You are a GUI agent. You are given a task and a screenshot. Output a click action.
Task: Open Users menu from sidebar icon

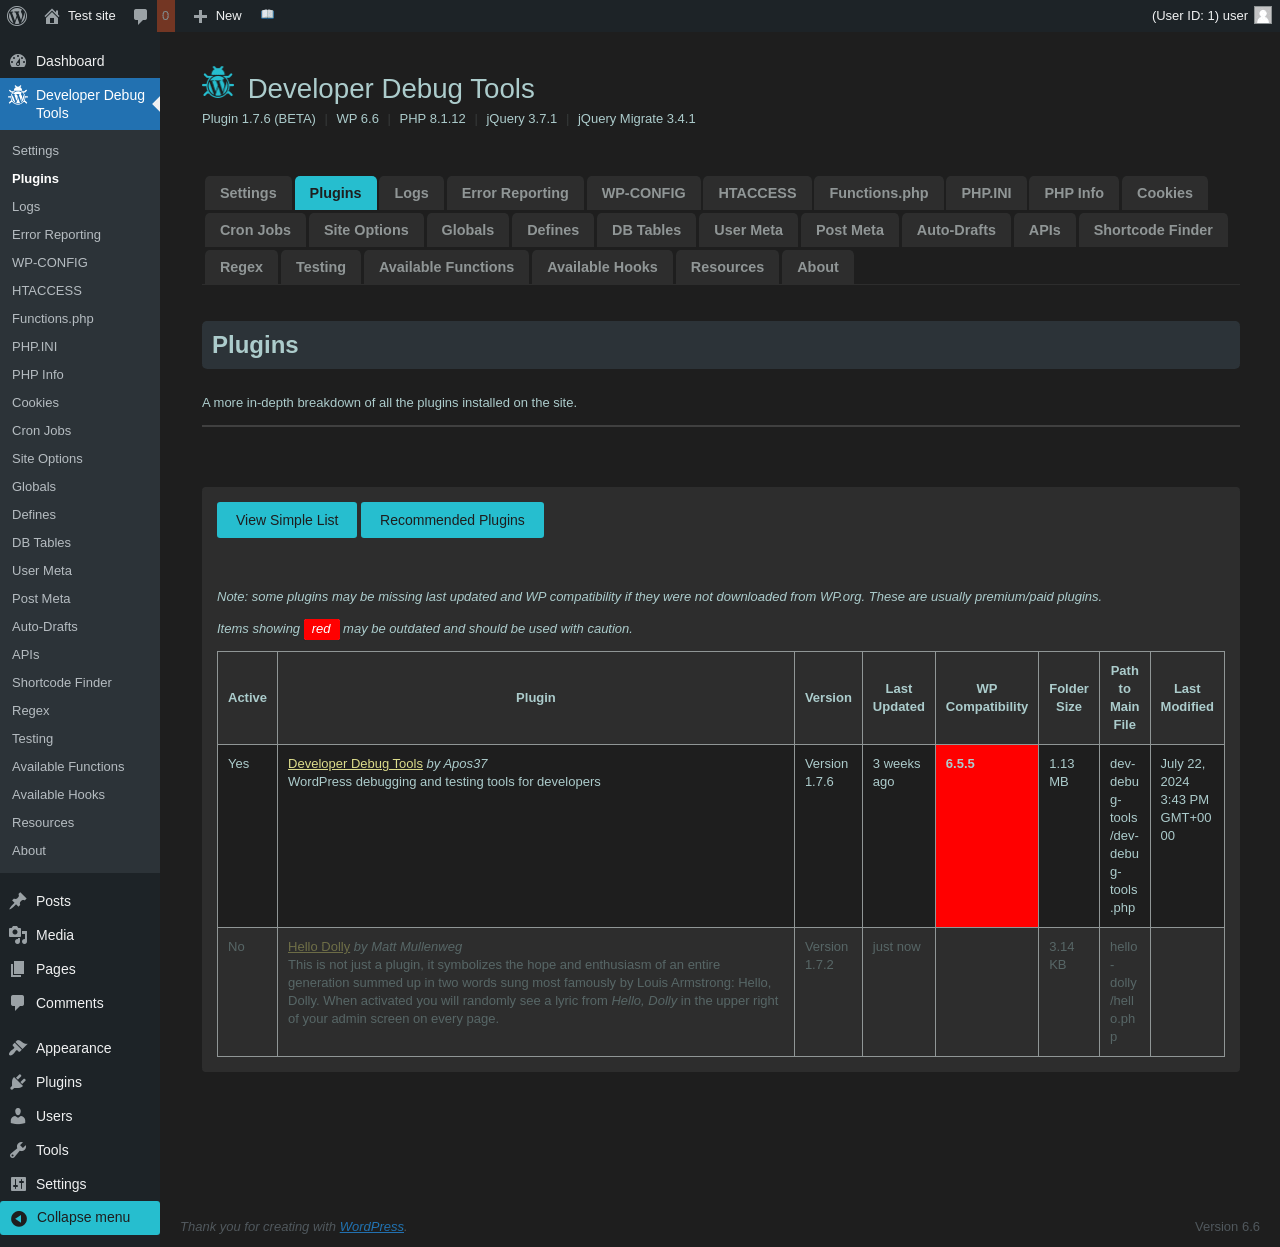pos(18,1116)
